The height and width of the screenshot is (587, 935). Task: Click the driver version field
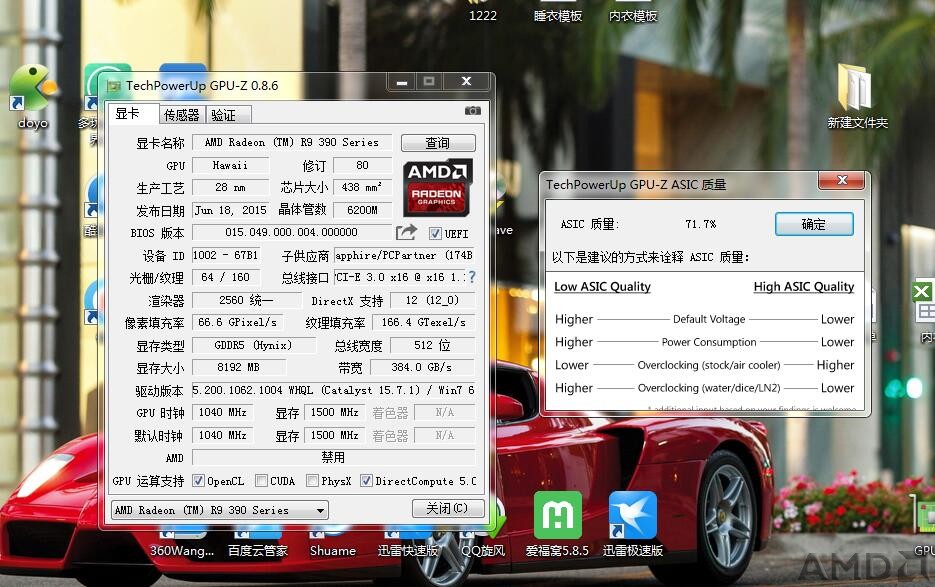coord(333,390)
